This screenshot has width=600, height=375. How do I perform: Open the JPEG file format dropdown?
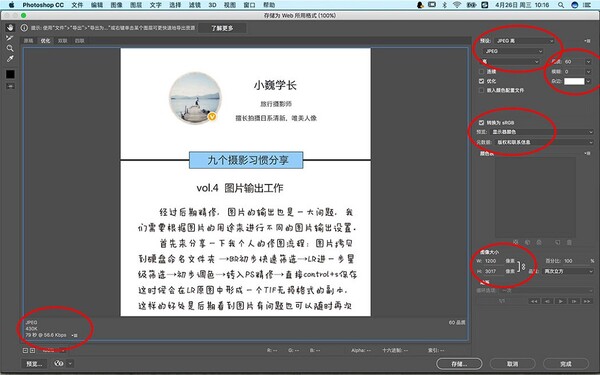tap(512, 51)
